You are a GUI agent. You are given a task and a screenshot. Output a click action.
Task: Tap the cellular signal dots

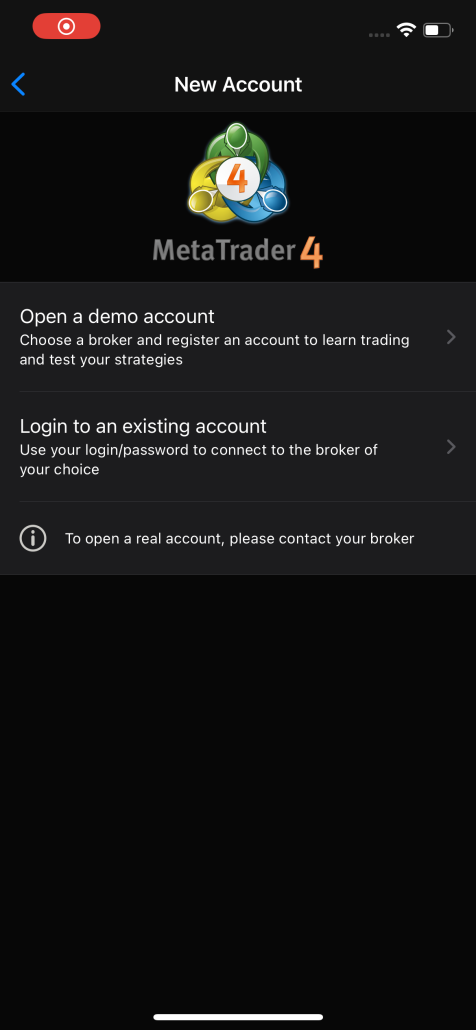click(x=379, y=35)
